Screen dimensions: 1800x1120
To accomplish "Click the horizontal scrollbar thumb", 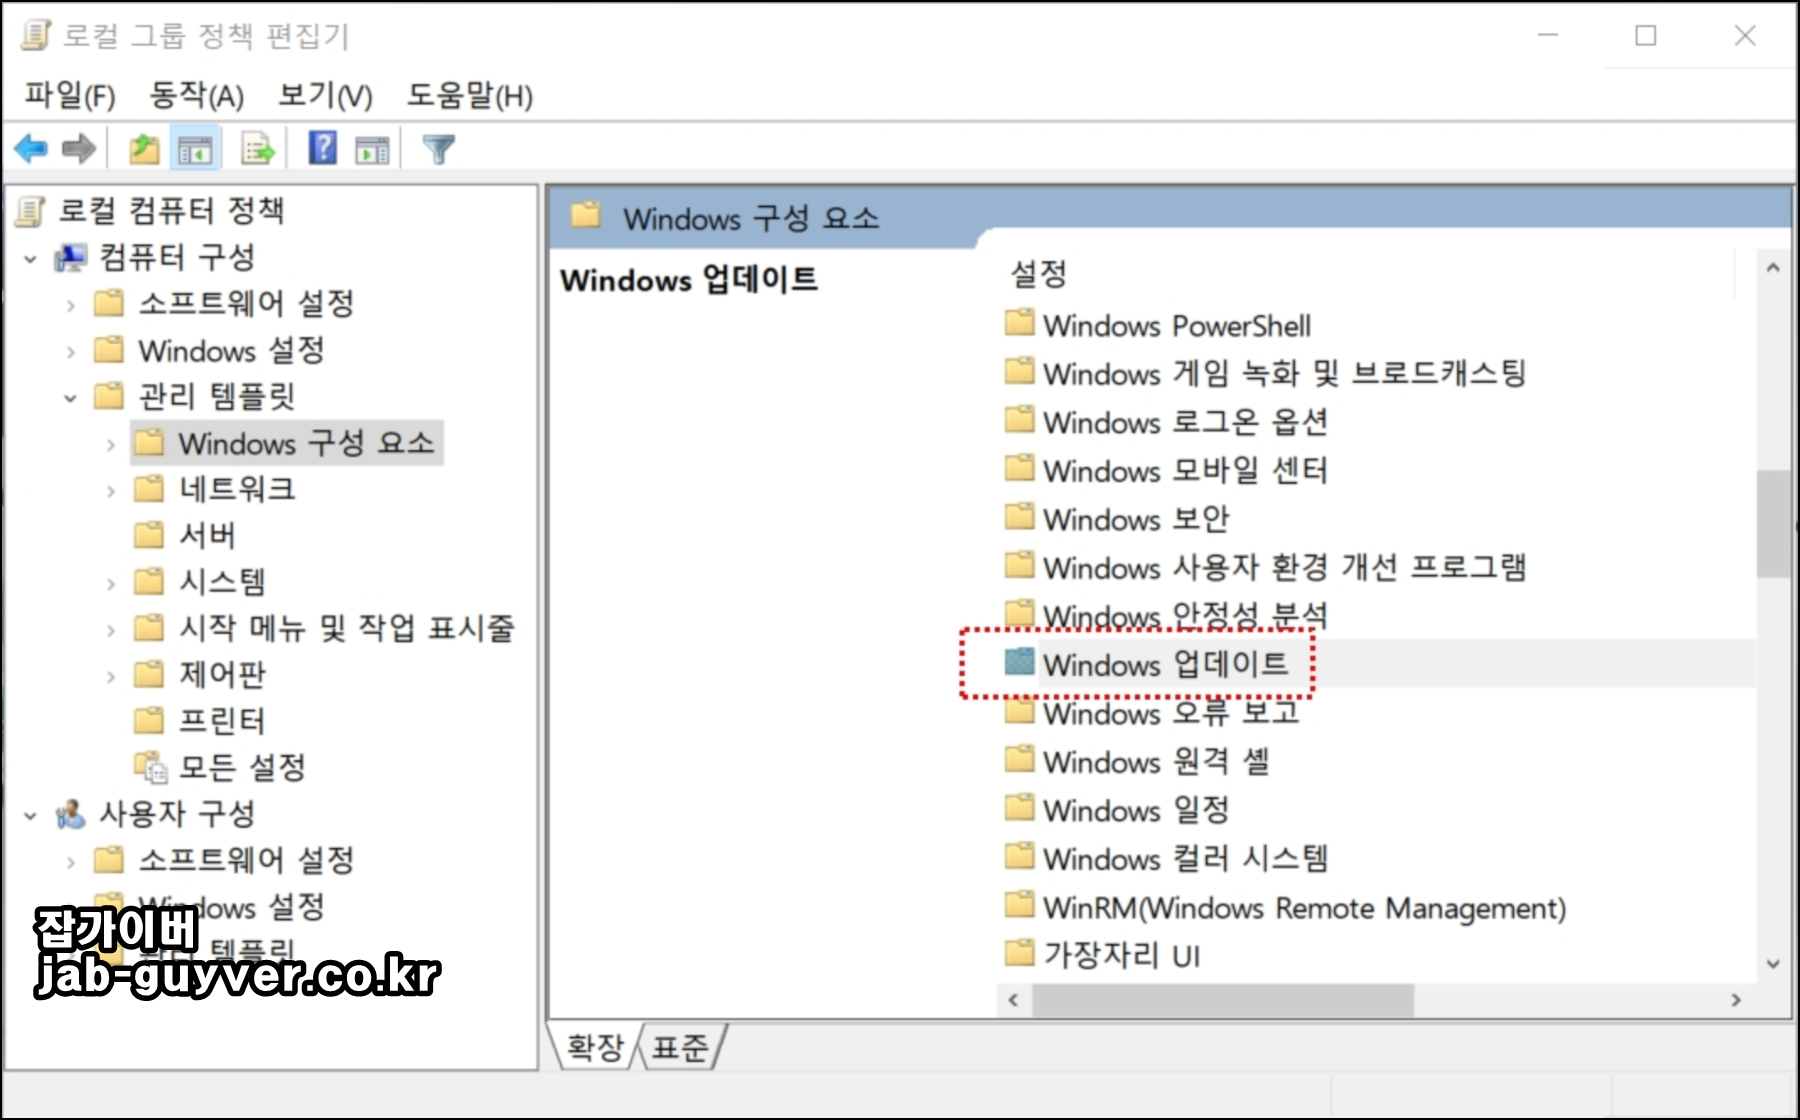I will (1223, 999).
